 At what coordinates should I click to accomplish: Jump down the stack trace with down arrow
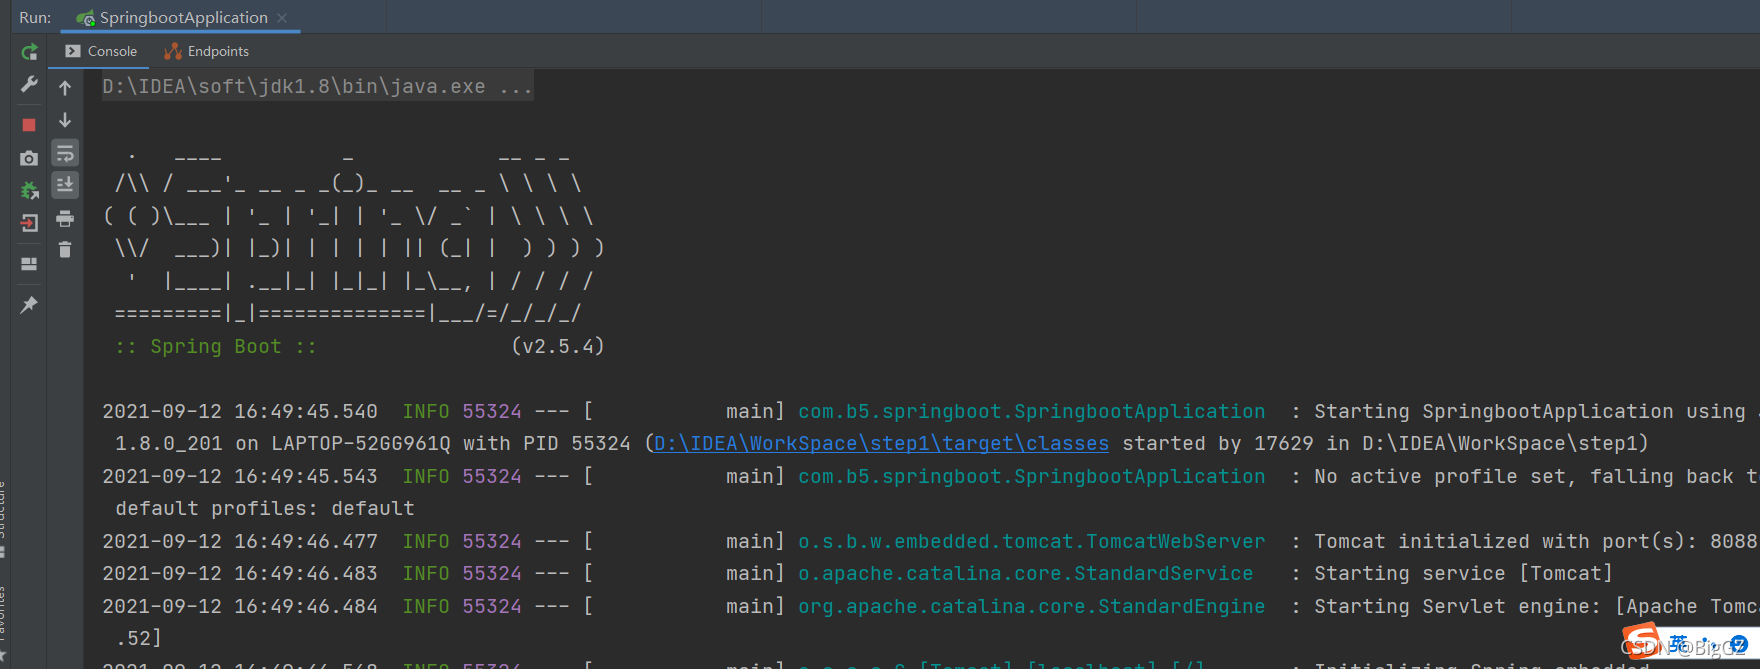click(x=65, y=120)
